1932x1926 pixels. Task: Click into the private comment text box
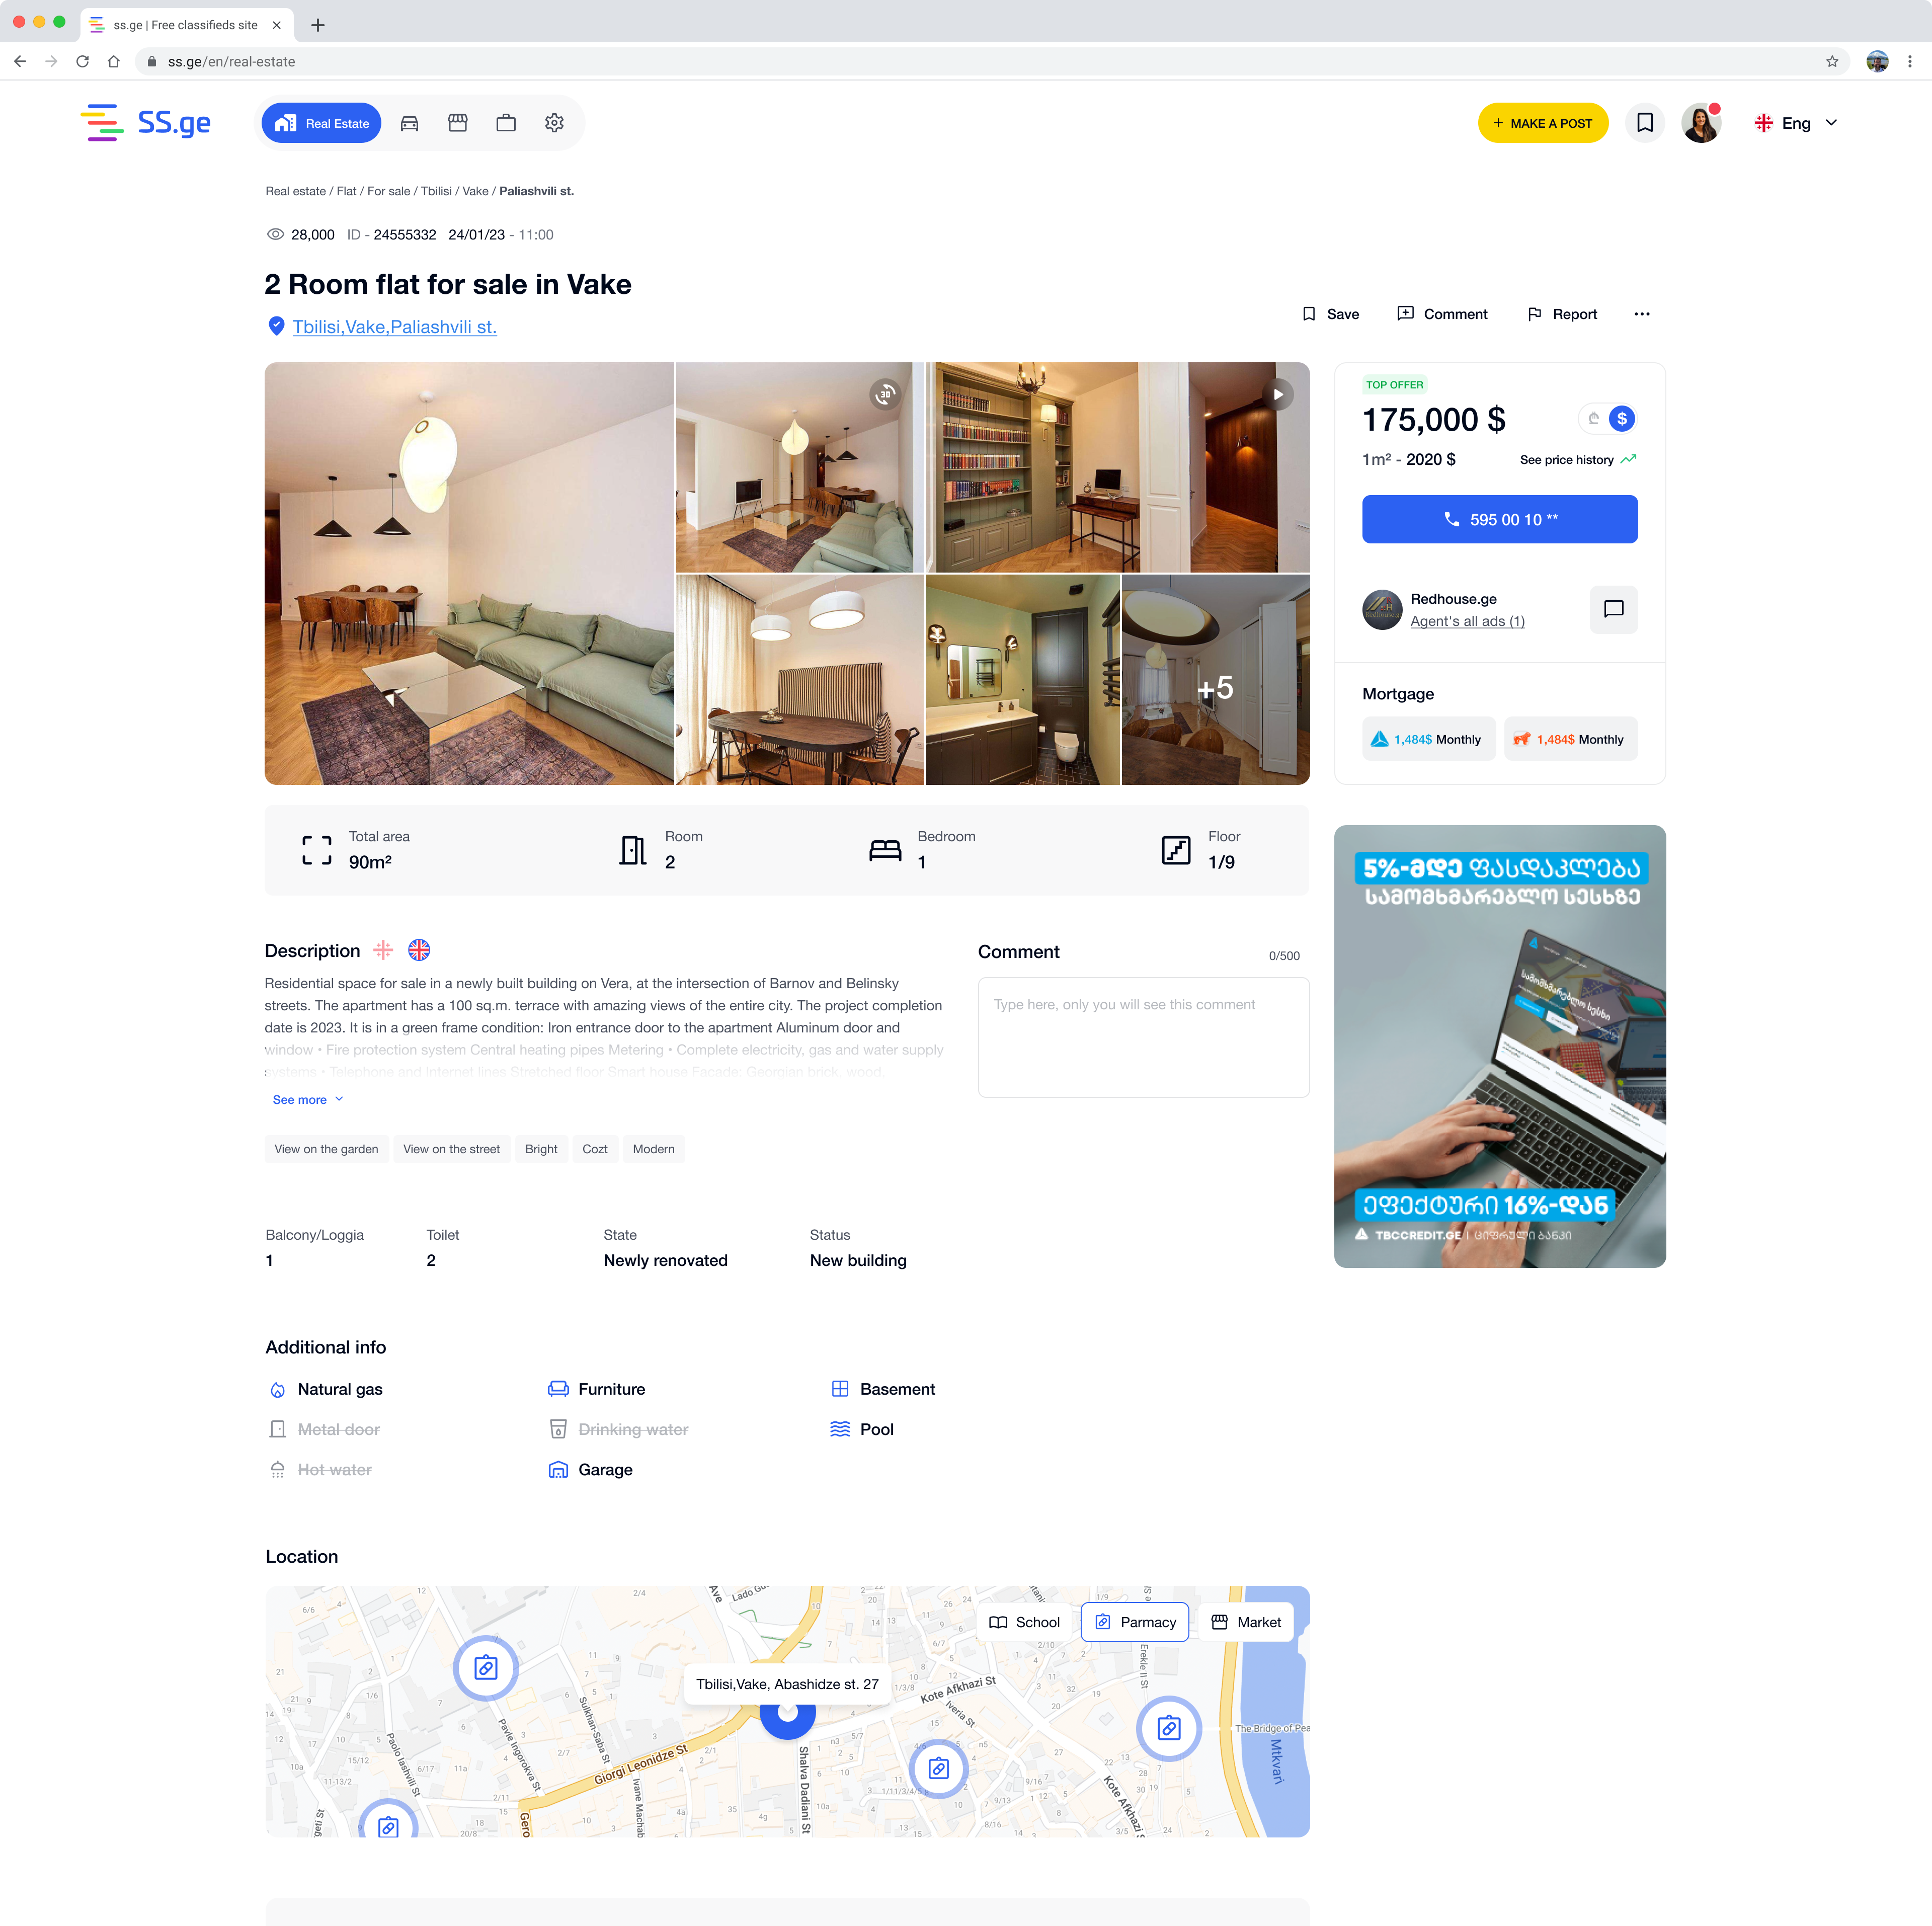(x=1143, y=1037)
